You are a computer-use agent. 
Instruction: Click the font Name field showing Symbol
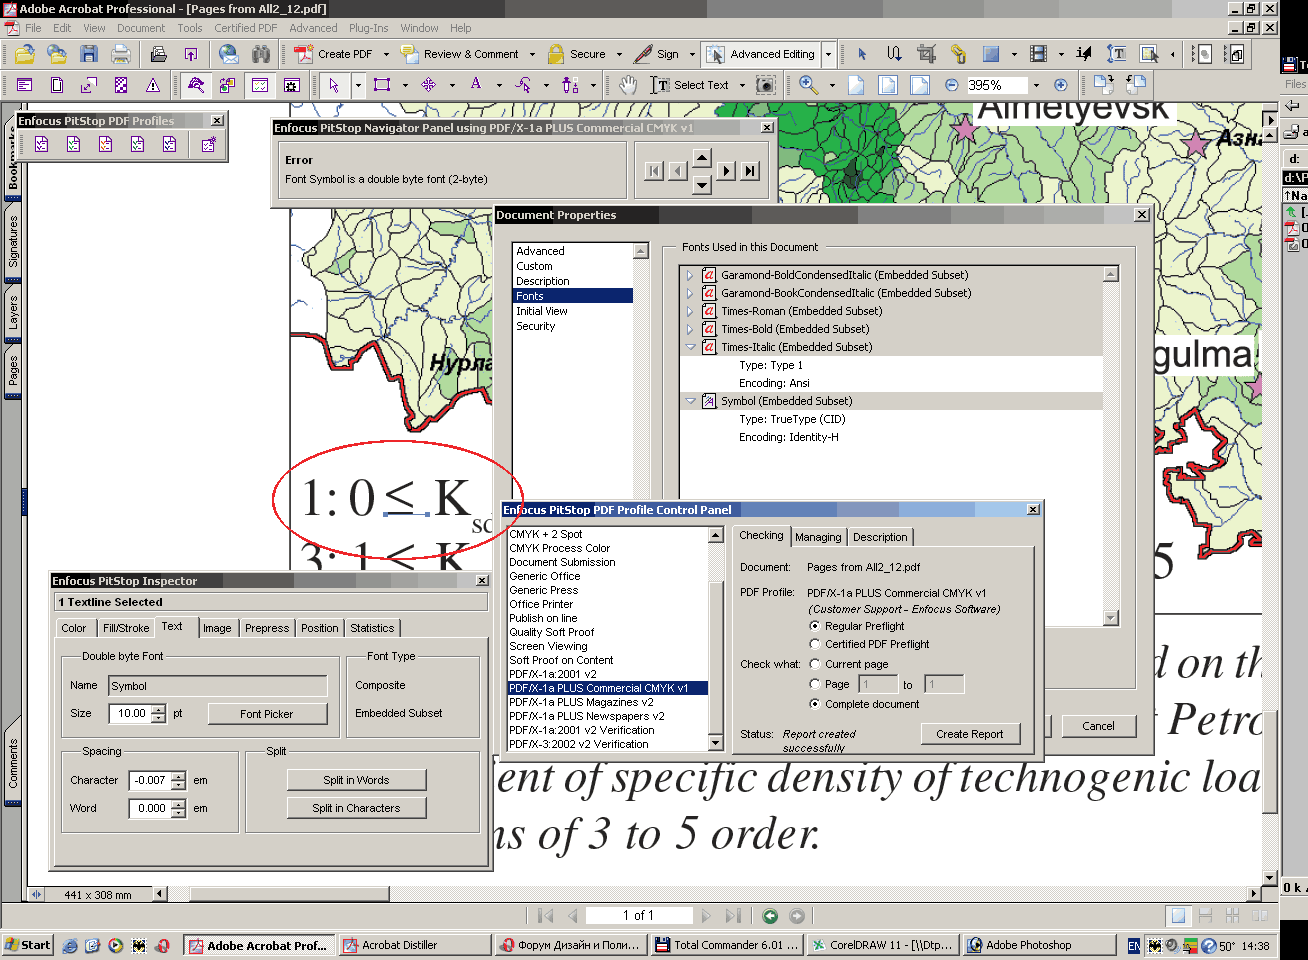point(217,686)
